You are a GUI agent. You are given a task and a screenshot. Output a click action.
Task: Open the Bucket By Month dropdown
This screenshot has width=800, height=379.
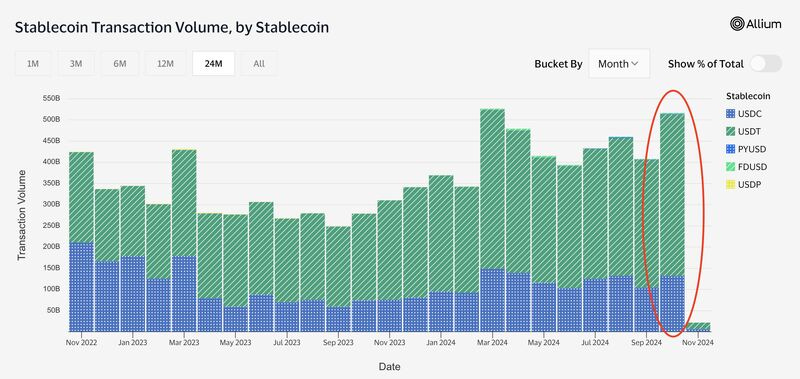(x=619, y=64)
